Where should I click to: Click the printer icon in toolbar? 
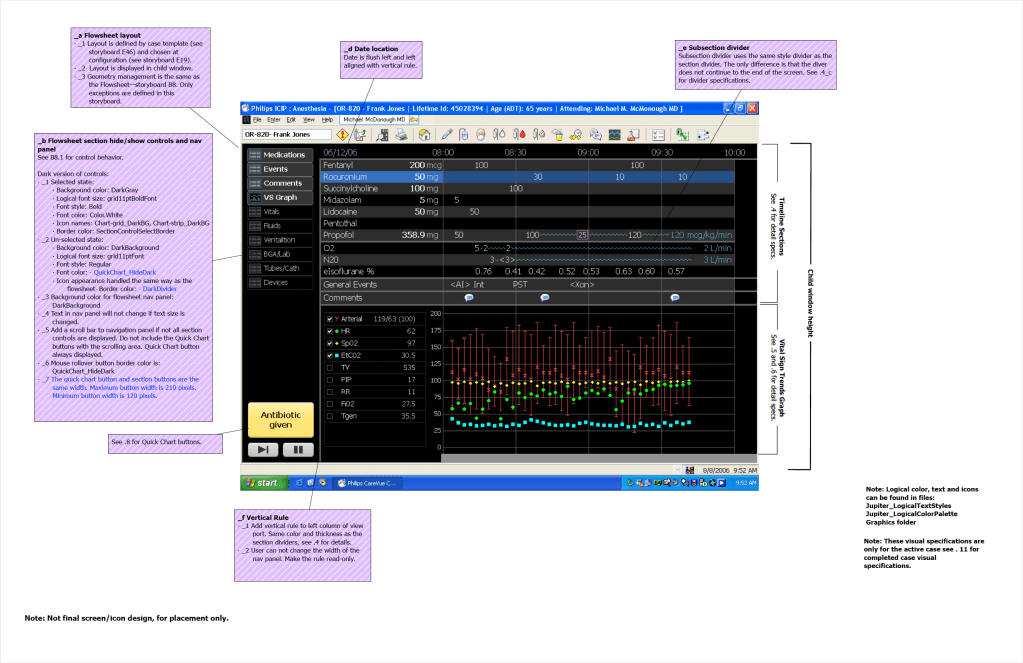401,134
